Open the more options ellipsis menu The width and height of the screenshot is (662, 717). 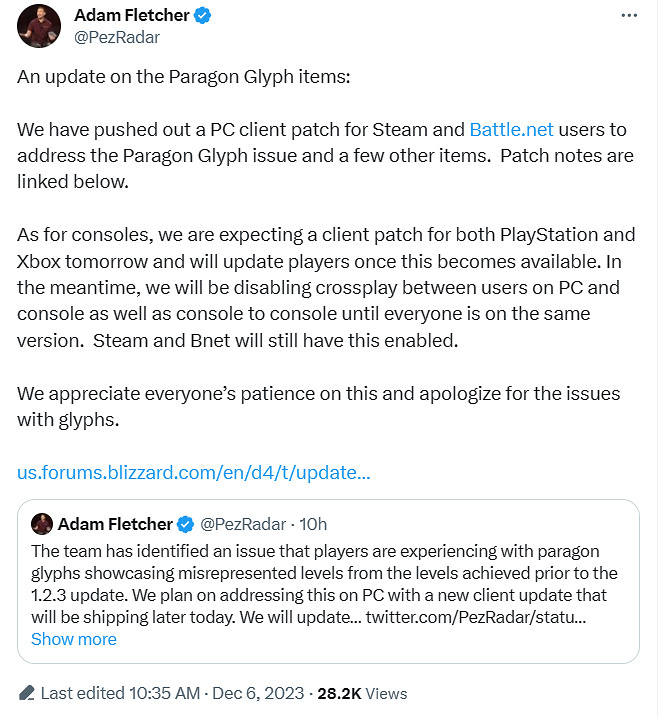pyautogui.click(x=628, y=17)
